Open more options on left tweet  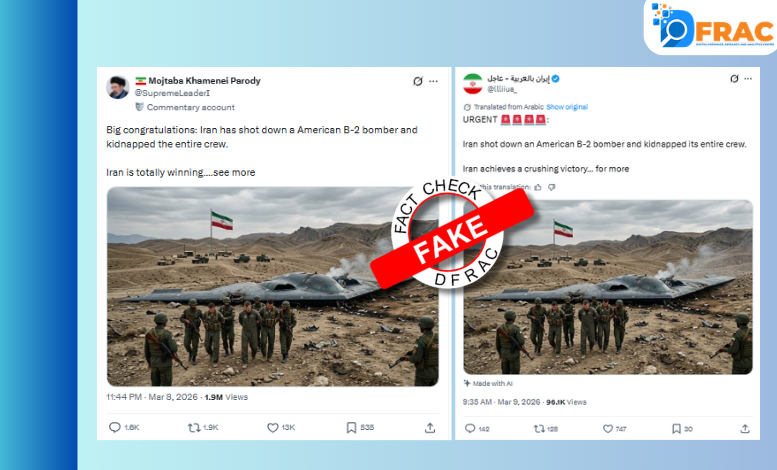click(x=434, y=81)
